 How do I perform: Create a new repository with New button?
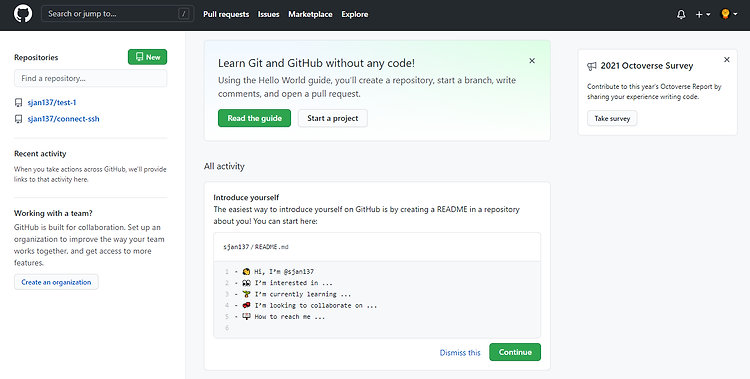pyautogui.click(x=147, y=57)
